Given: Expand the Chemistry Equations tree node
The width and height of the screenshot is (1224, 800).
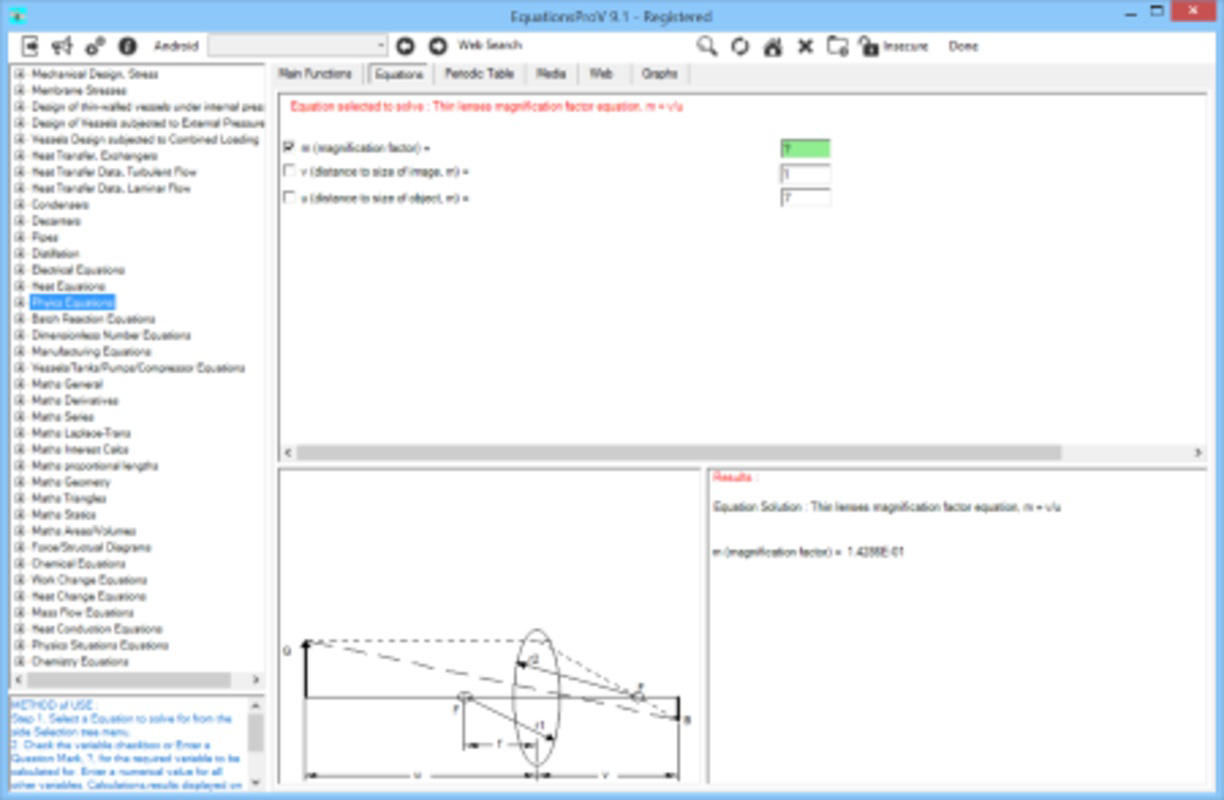Looking at the screenshot, I should tap(19, 661).
